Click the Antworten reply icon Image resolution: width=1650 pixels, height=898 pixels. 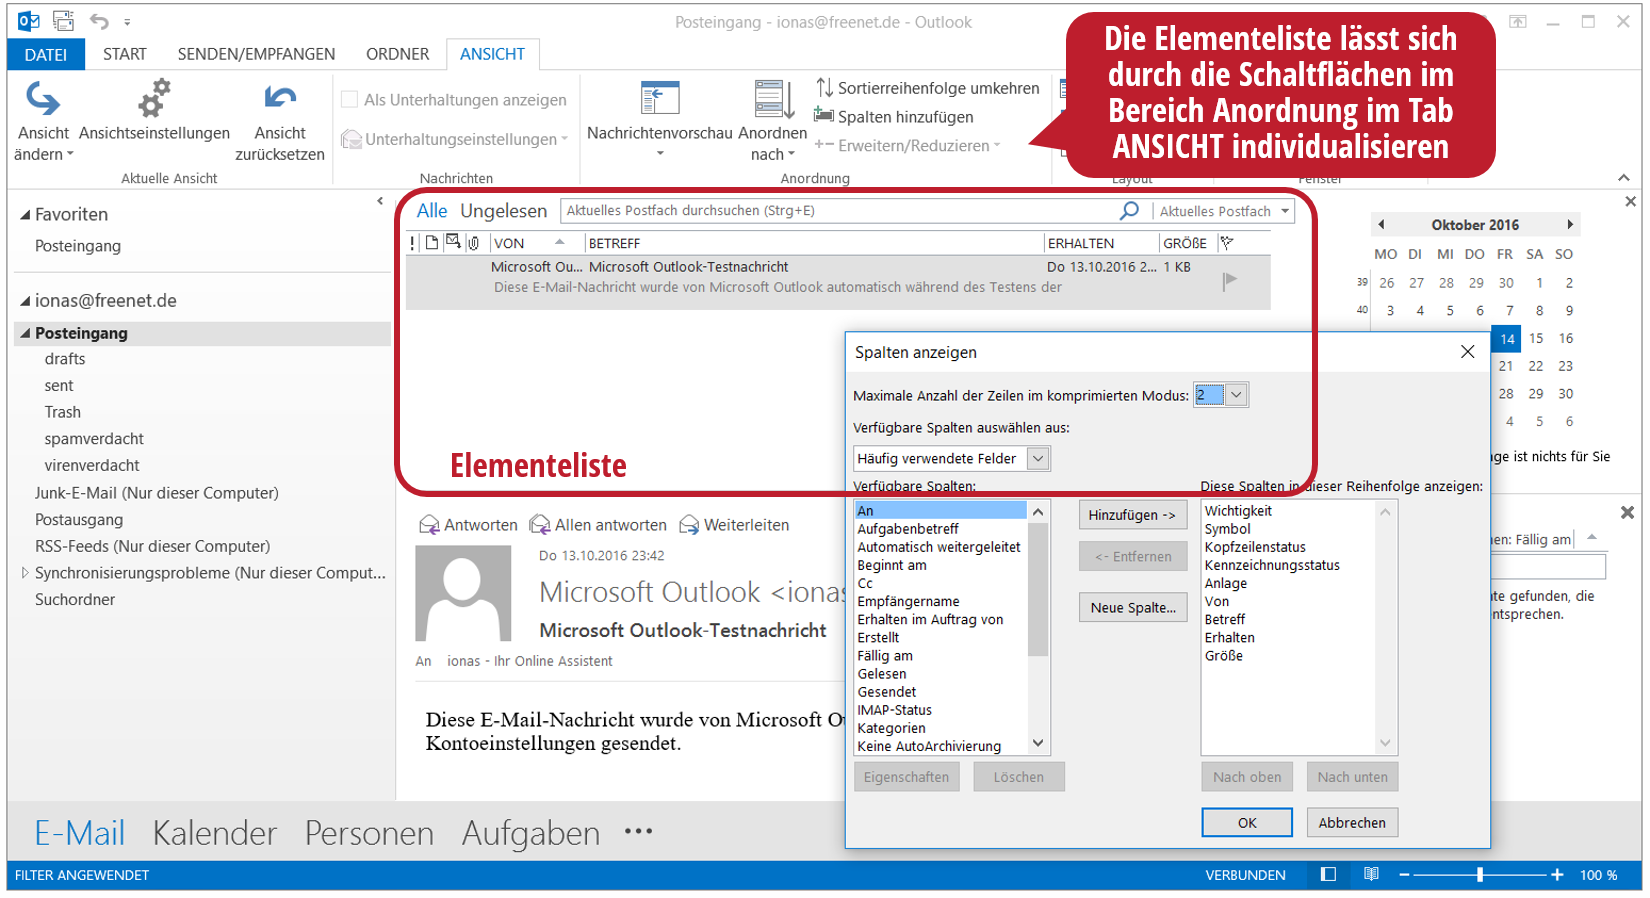pyautogui.click(x=429, y=524)
